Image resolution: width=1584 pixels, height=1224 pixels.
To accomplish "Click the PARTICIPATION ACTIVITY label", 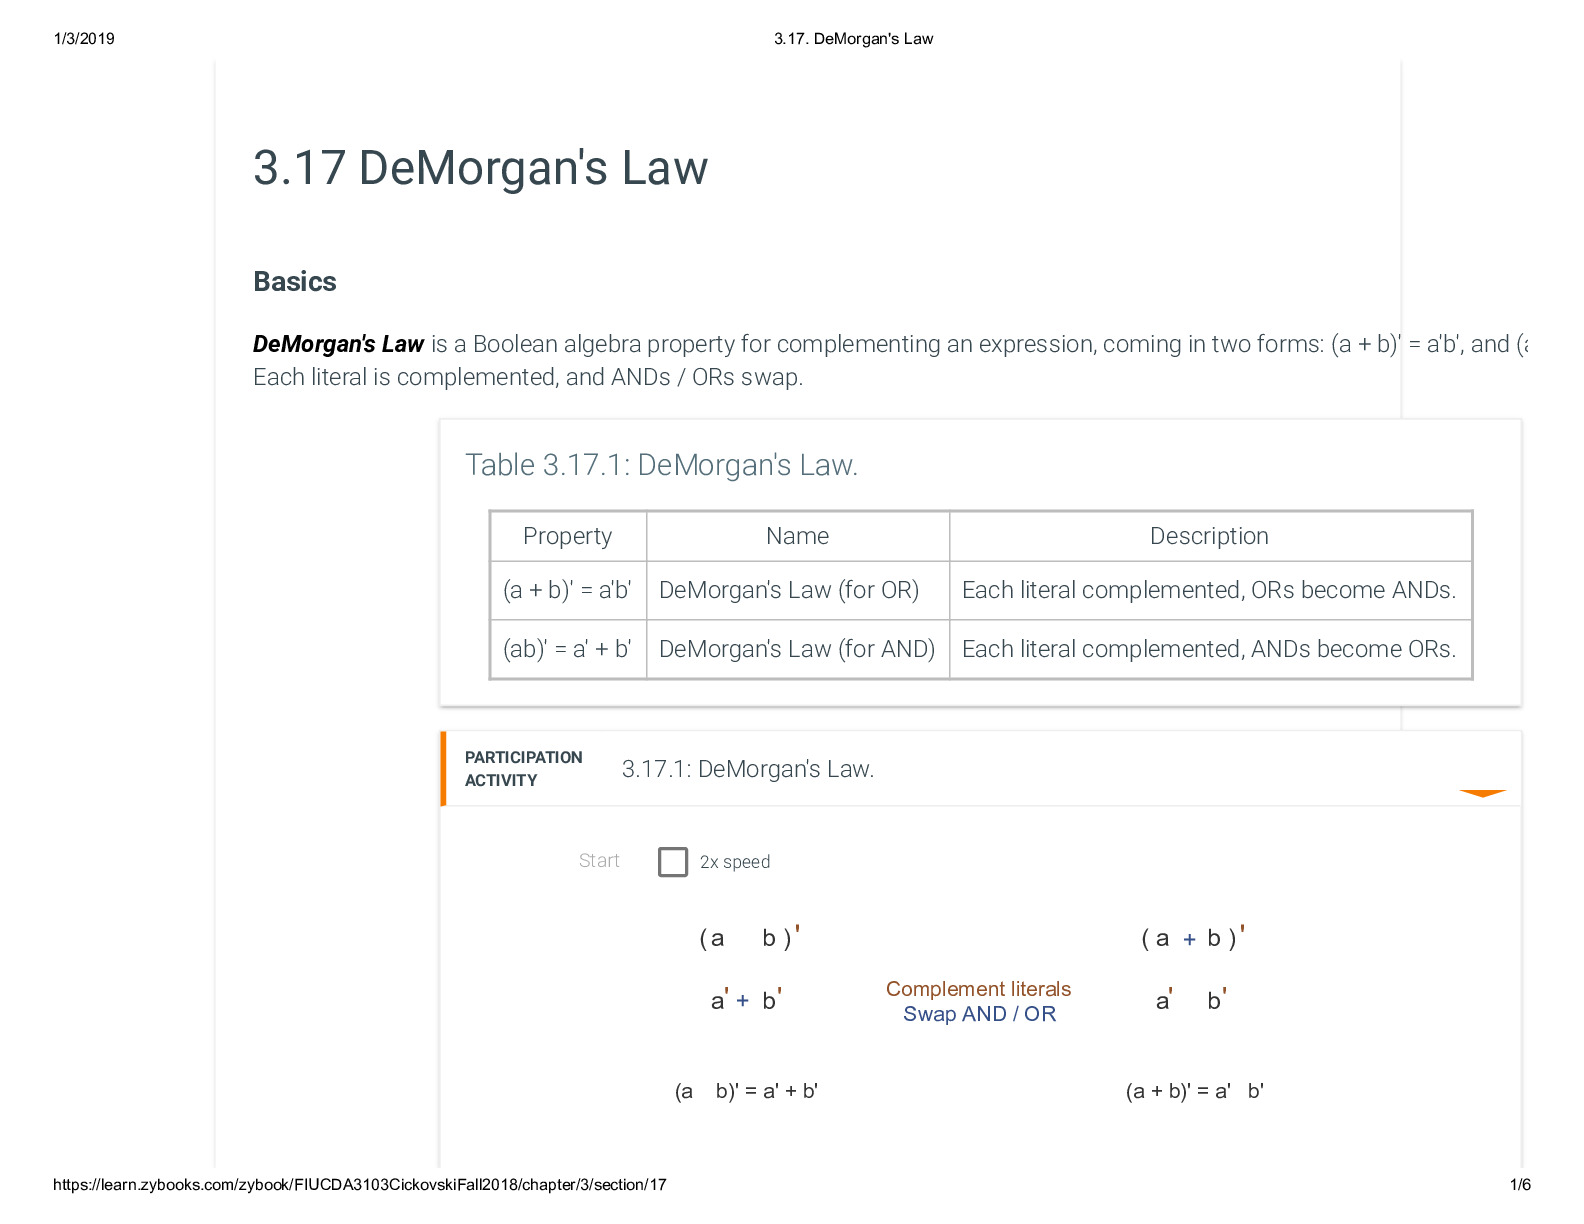I will click(523, 769).
